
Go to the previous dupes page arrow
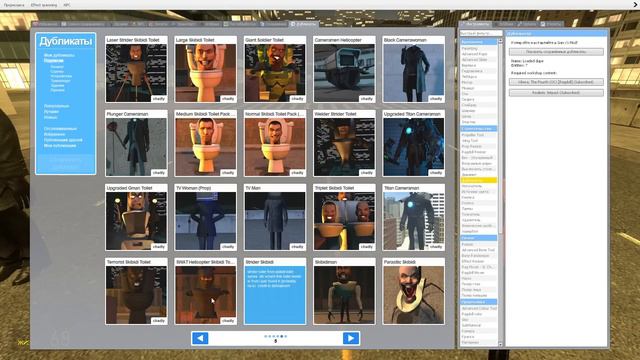pos(200,338)
